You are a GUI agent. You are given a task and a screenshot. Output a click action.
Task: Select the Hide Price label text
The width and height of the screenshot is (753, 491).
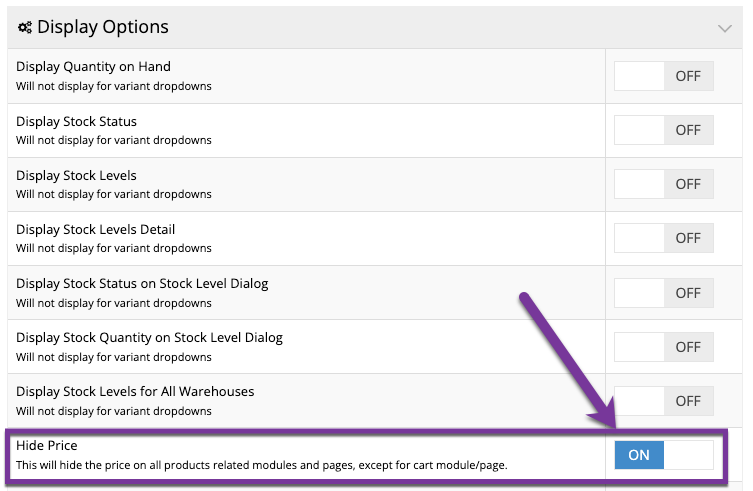pos(47,445)
